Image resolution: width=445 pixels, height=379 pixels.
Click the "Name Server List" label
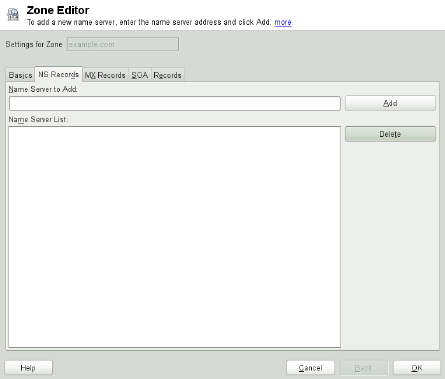[x=38, y=119]
